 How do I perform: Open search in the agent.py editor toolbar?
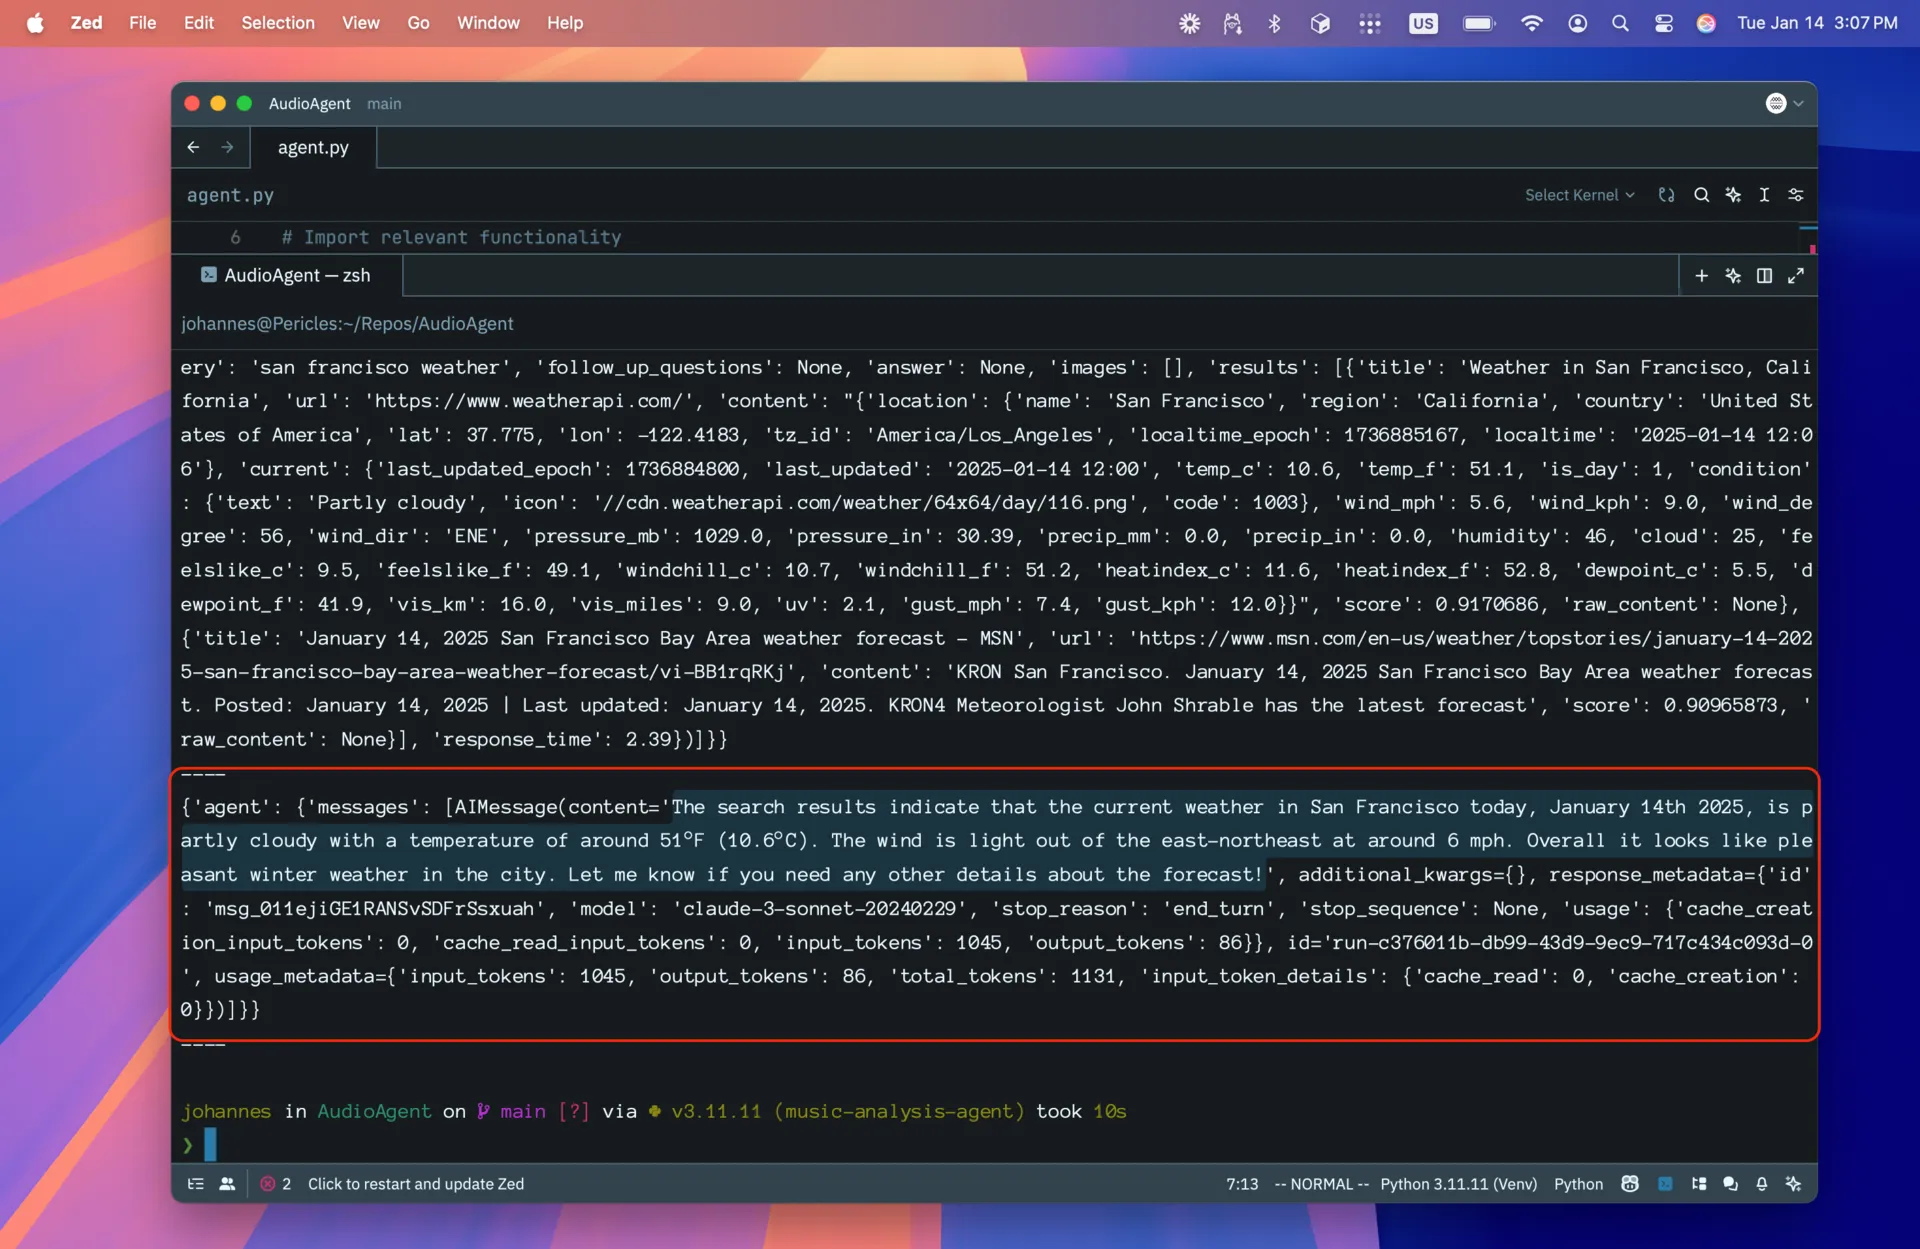[1702, 194]
